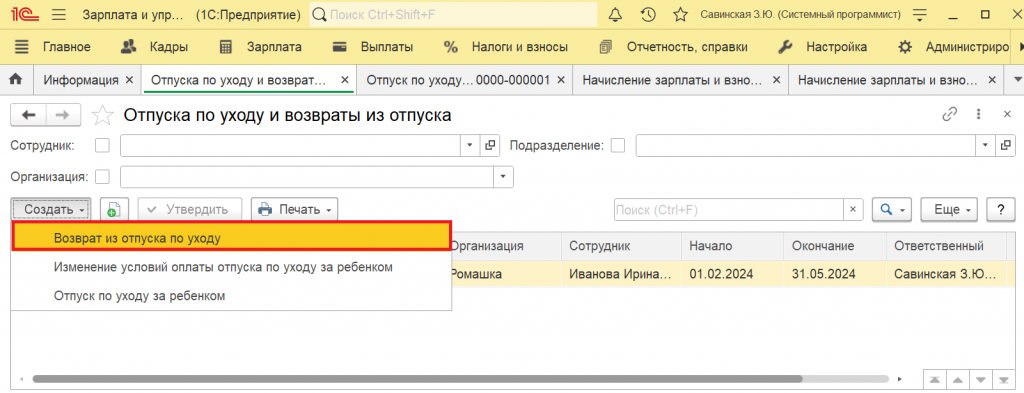This screenshot has height=393, width=1024.
Task: Open the notifications bell icon
Action: click(615, 14)
